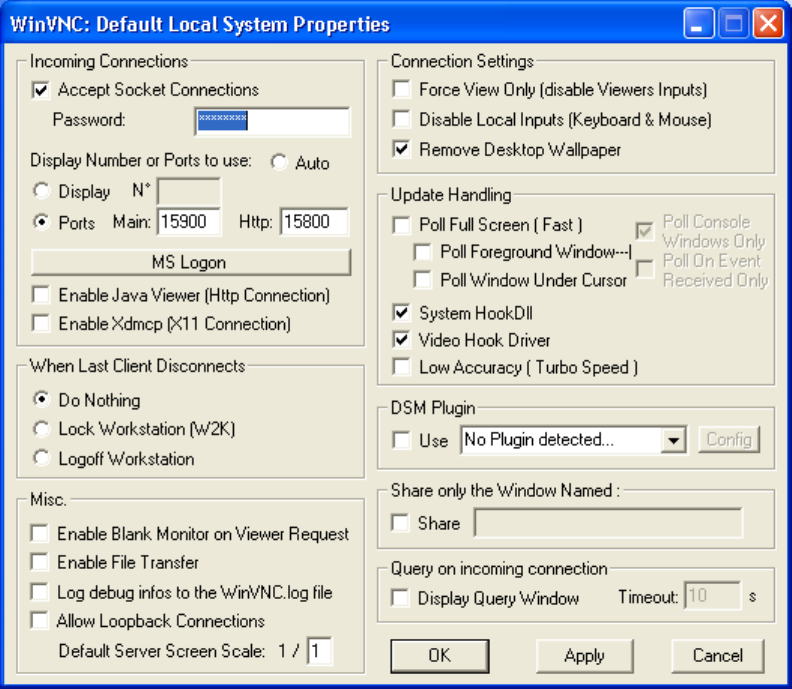Check Poll Foreground Window option
The image size is (792, 689).
[x=422, y=252]
